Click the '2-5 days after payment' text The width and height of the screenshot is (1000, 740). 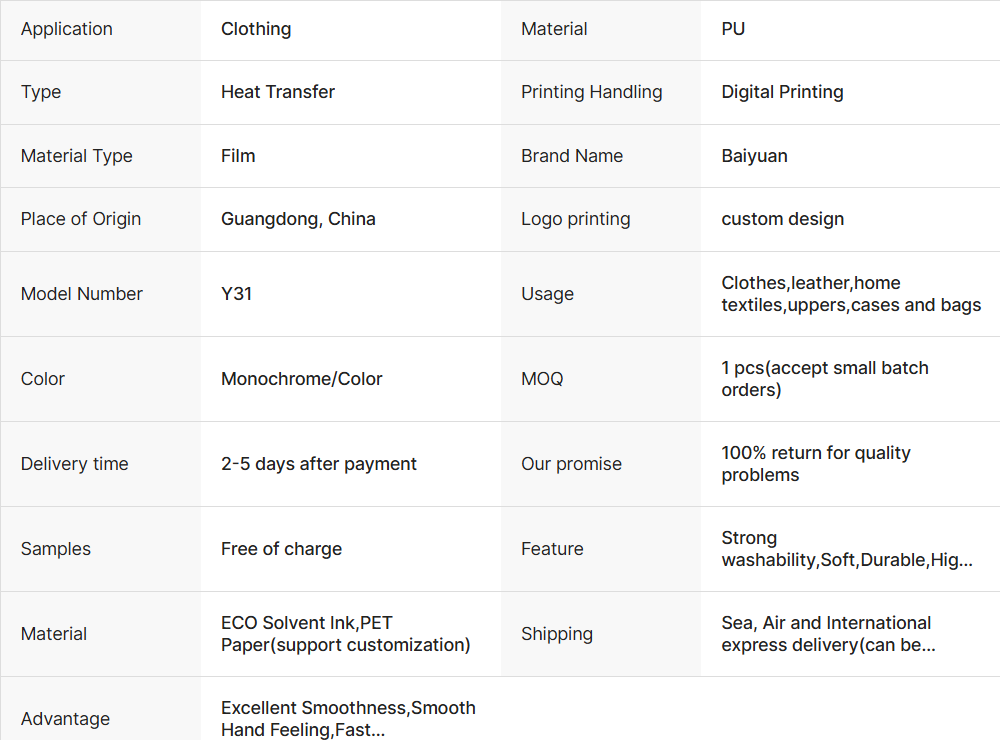click(x=318, y=464)
